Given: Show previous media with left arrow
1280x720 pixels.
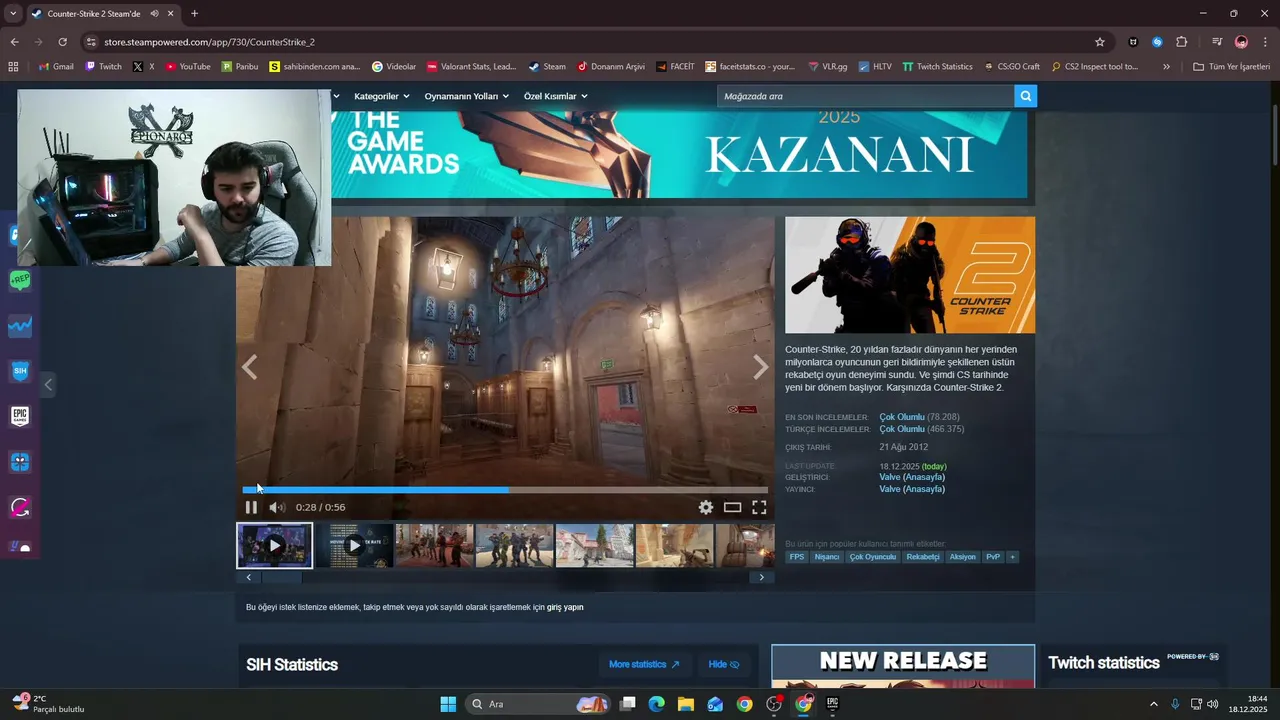Looking at the screenshot, I should click(249, 368).
